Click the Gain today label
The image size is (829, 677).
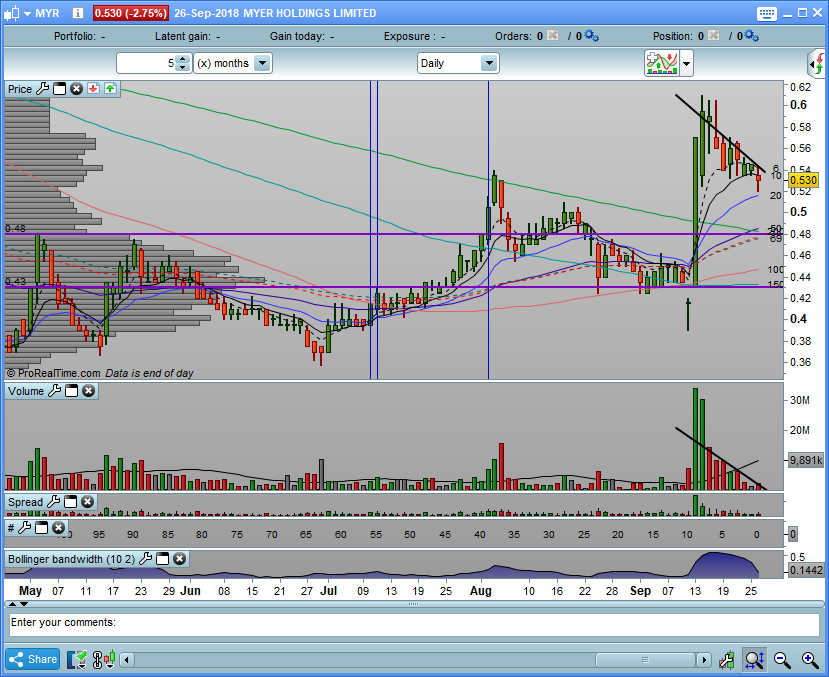coord(297,36)
